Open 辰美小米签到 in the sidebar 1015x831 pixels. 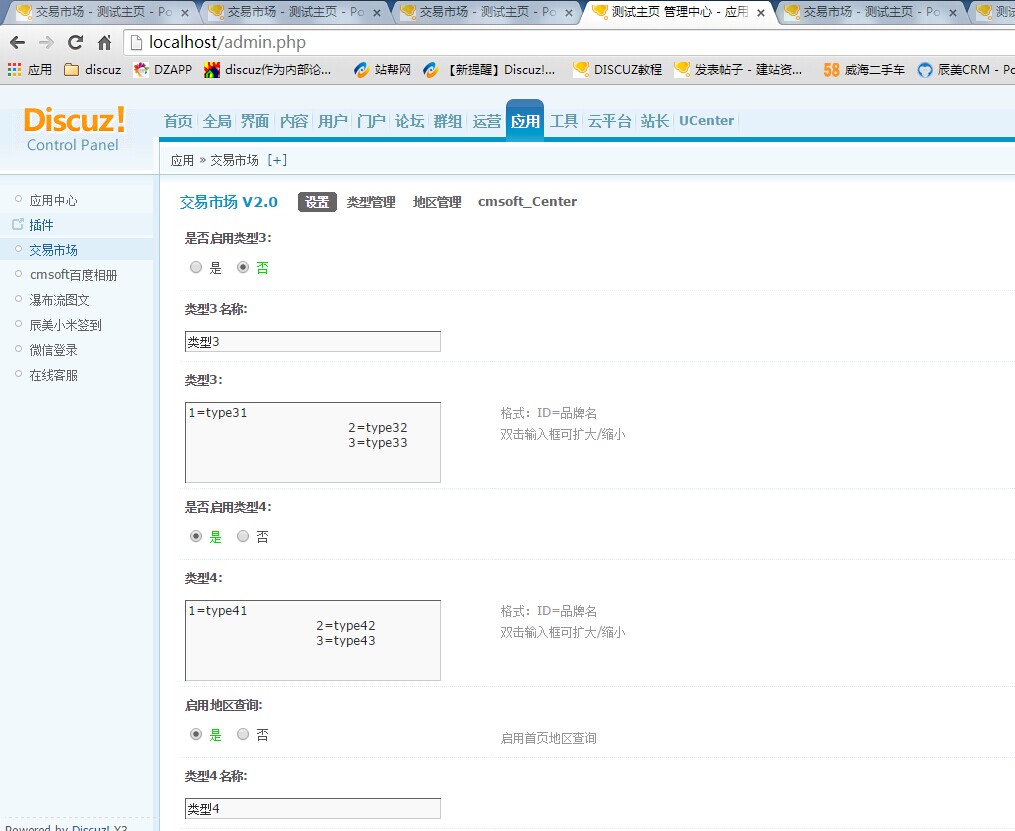click(65, 325)
